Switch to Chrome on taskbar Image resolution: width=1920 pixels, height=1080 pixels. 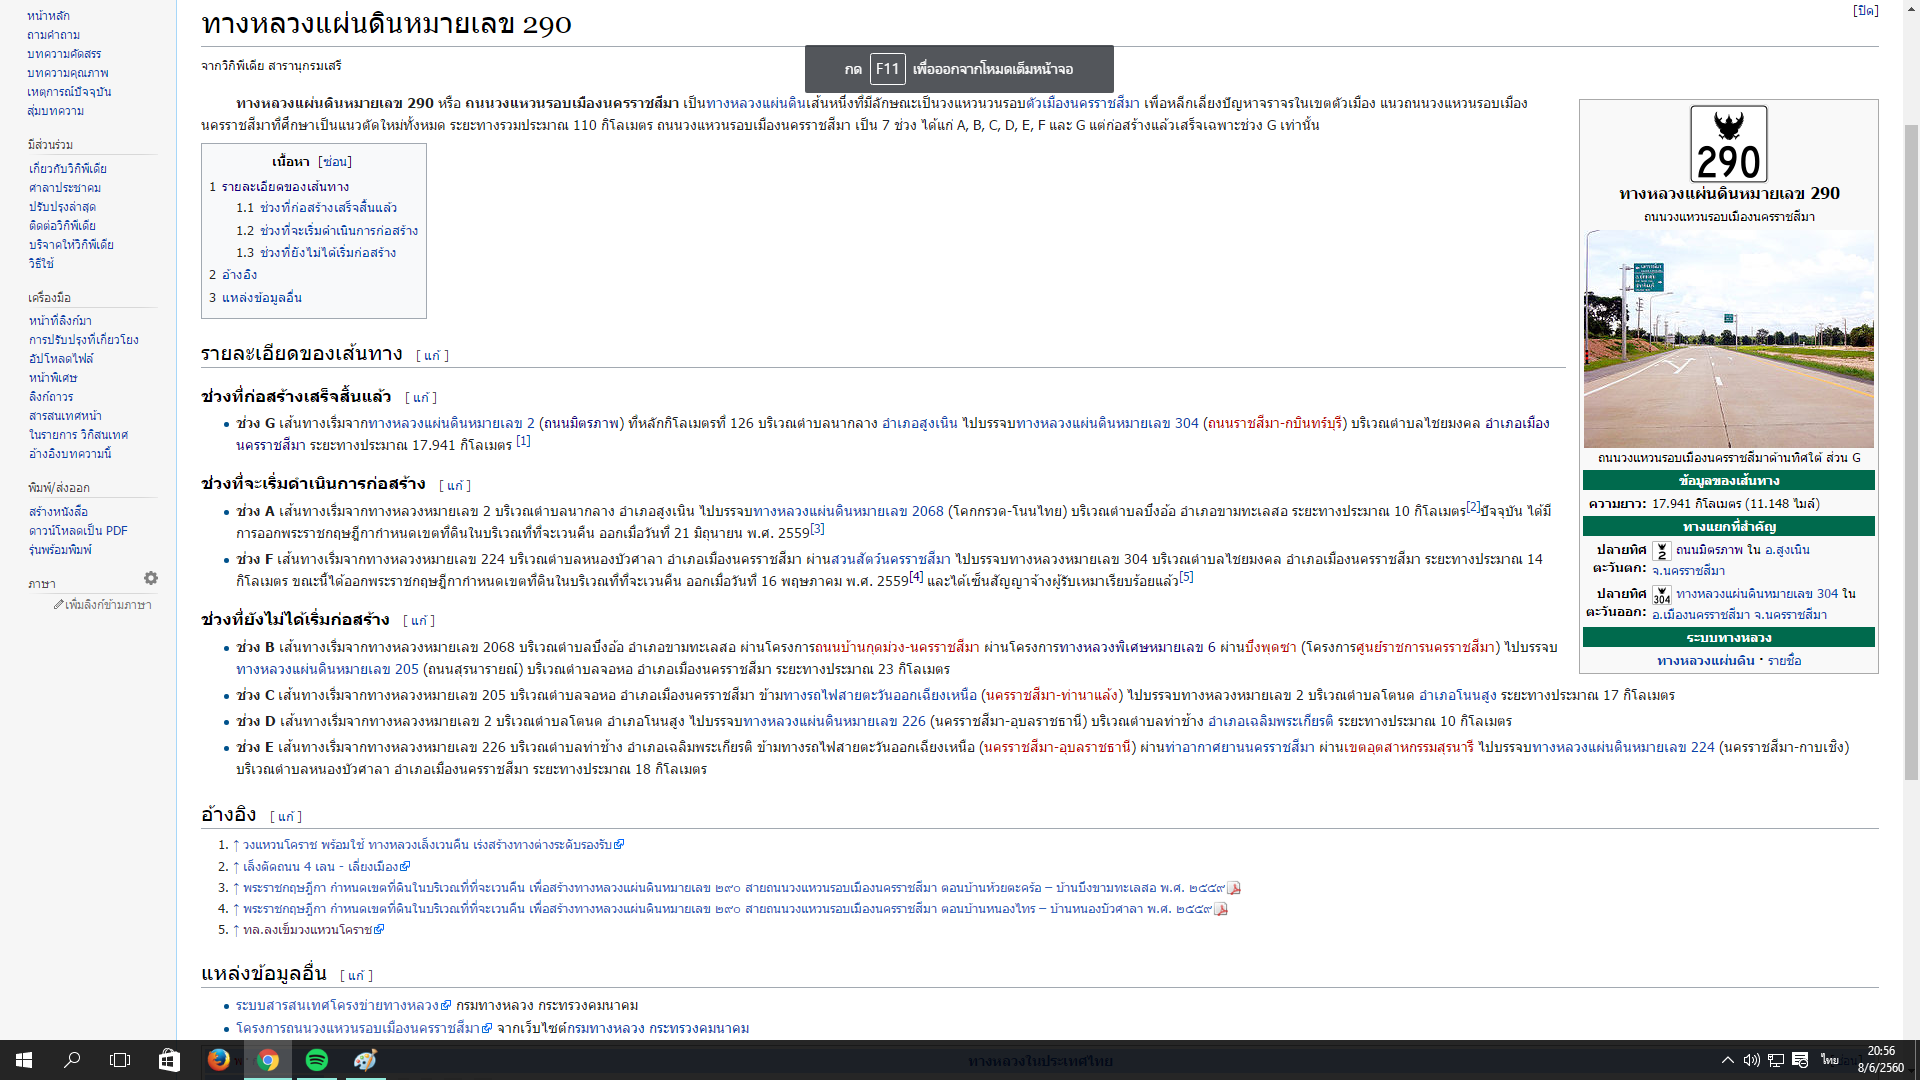[x=267, y=1060]
